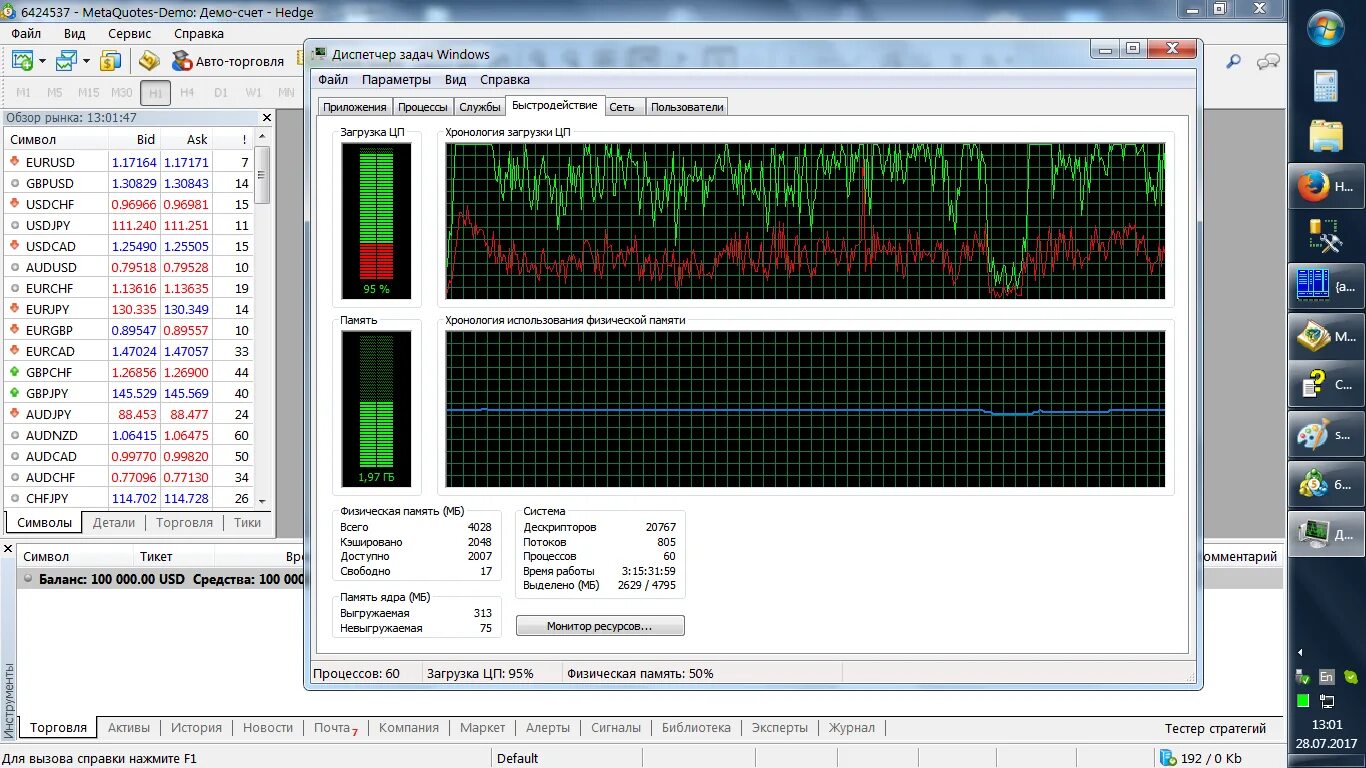Click the dollar-sign Market Watch icon
The image size is (1366, 768).
111,61
